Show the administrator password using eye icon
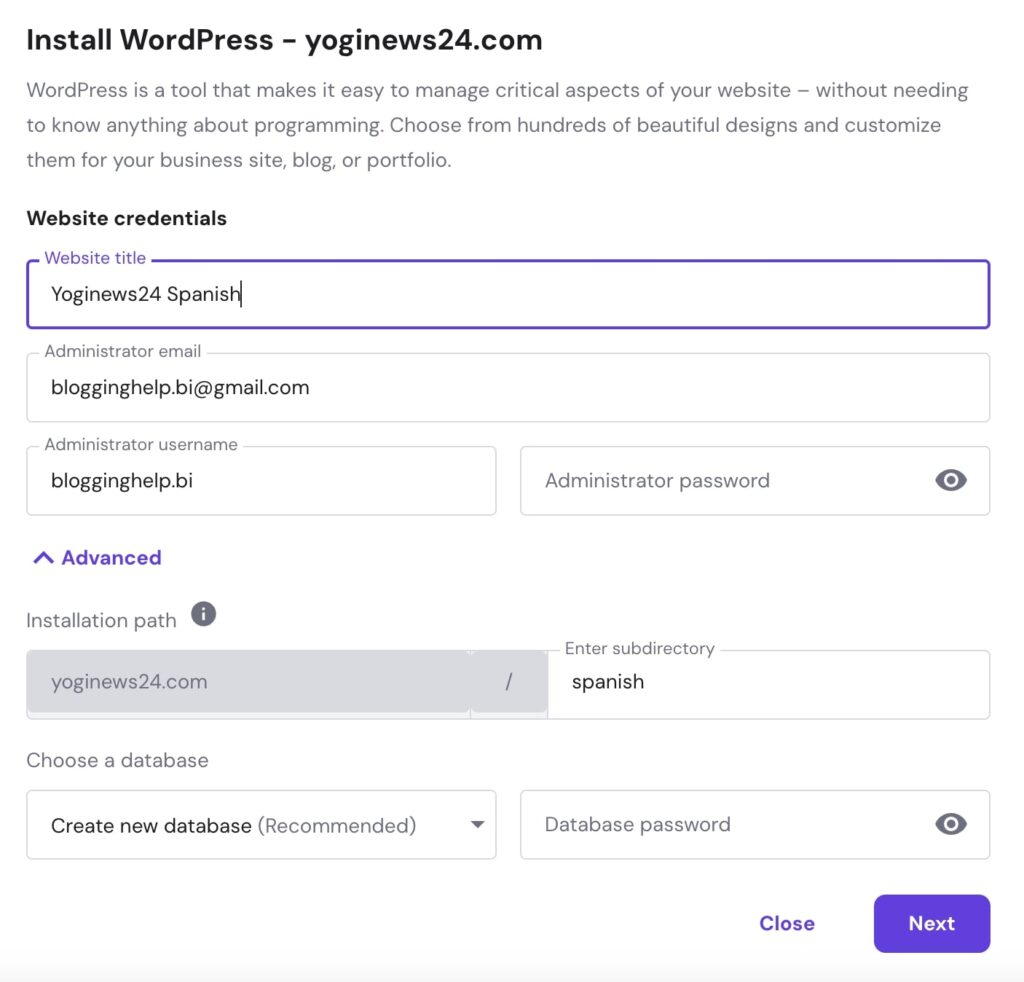 click(x=950, y=481)
